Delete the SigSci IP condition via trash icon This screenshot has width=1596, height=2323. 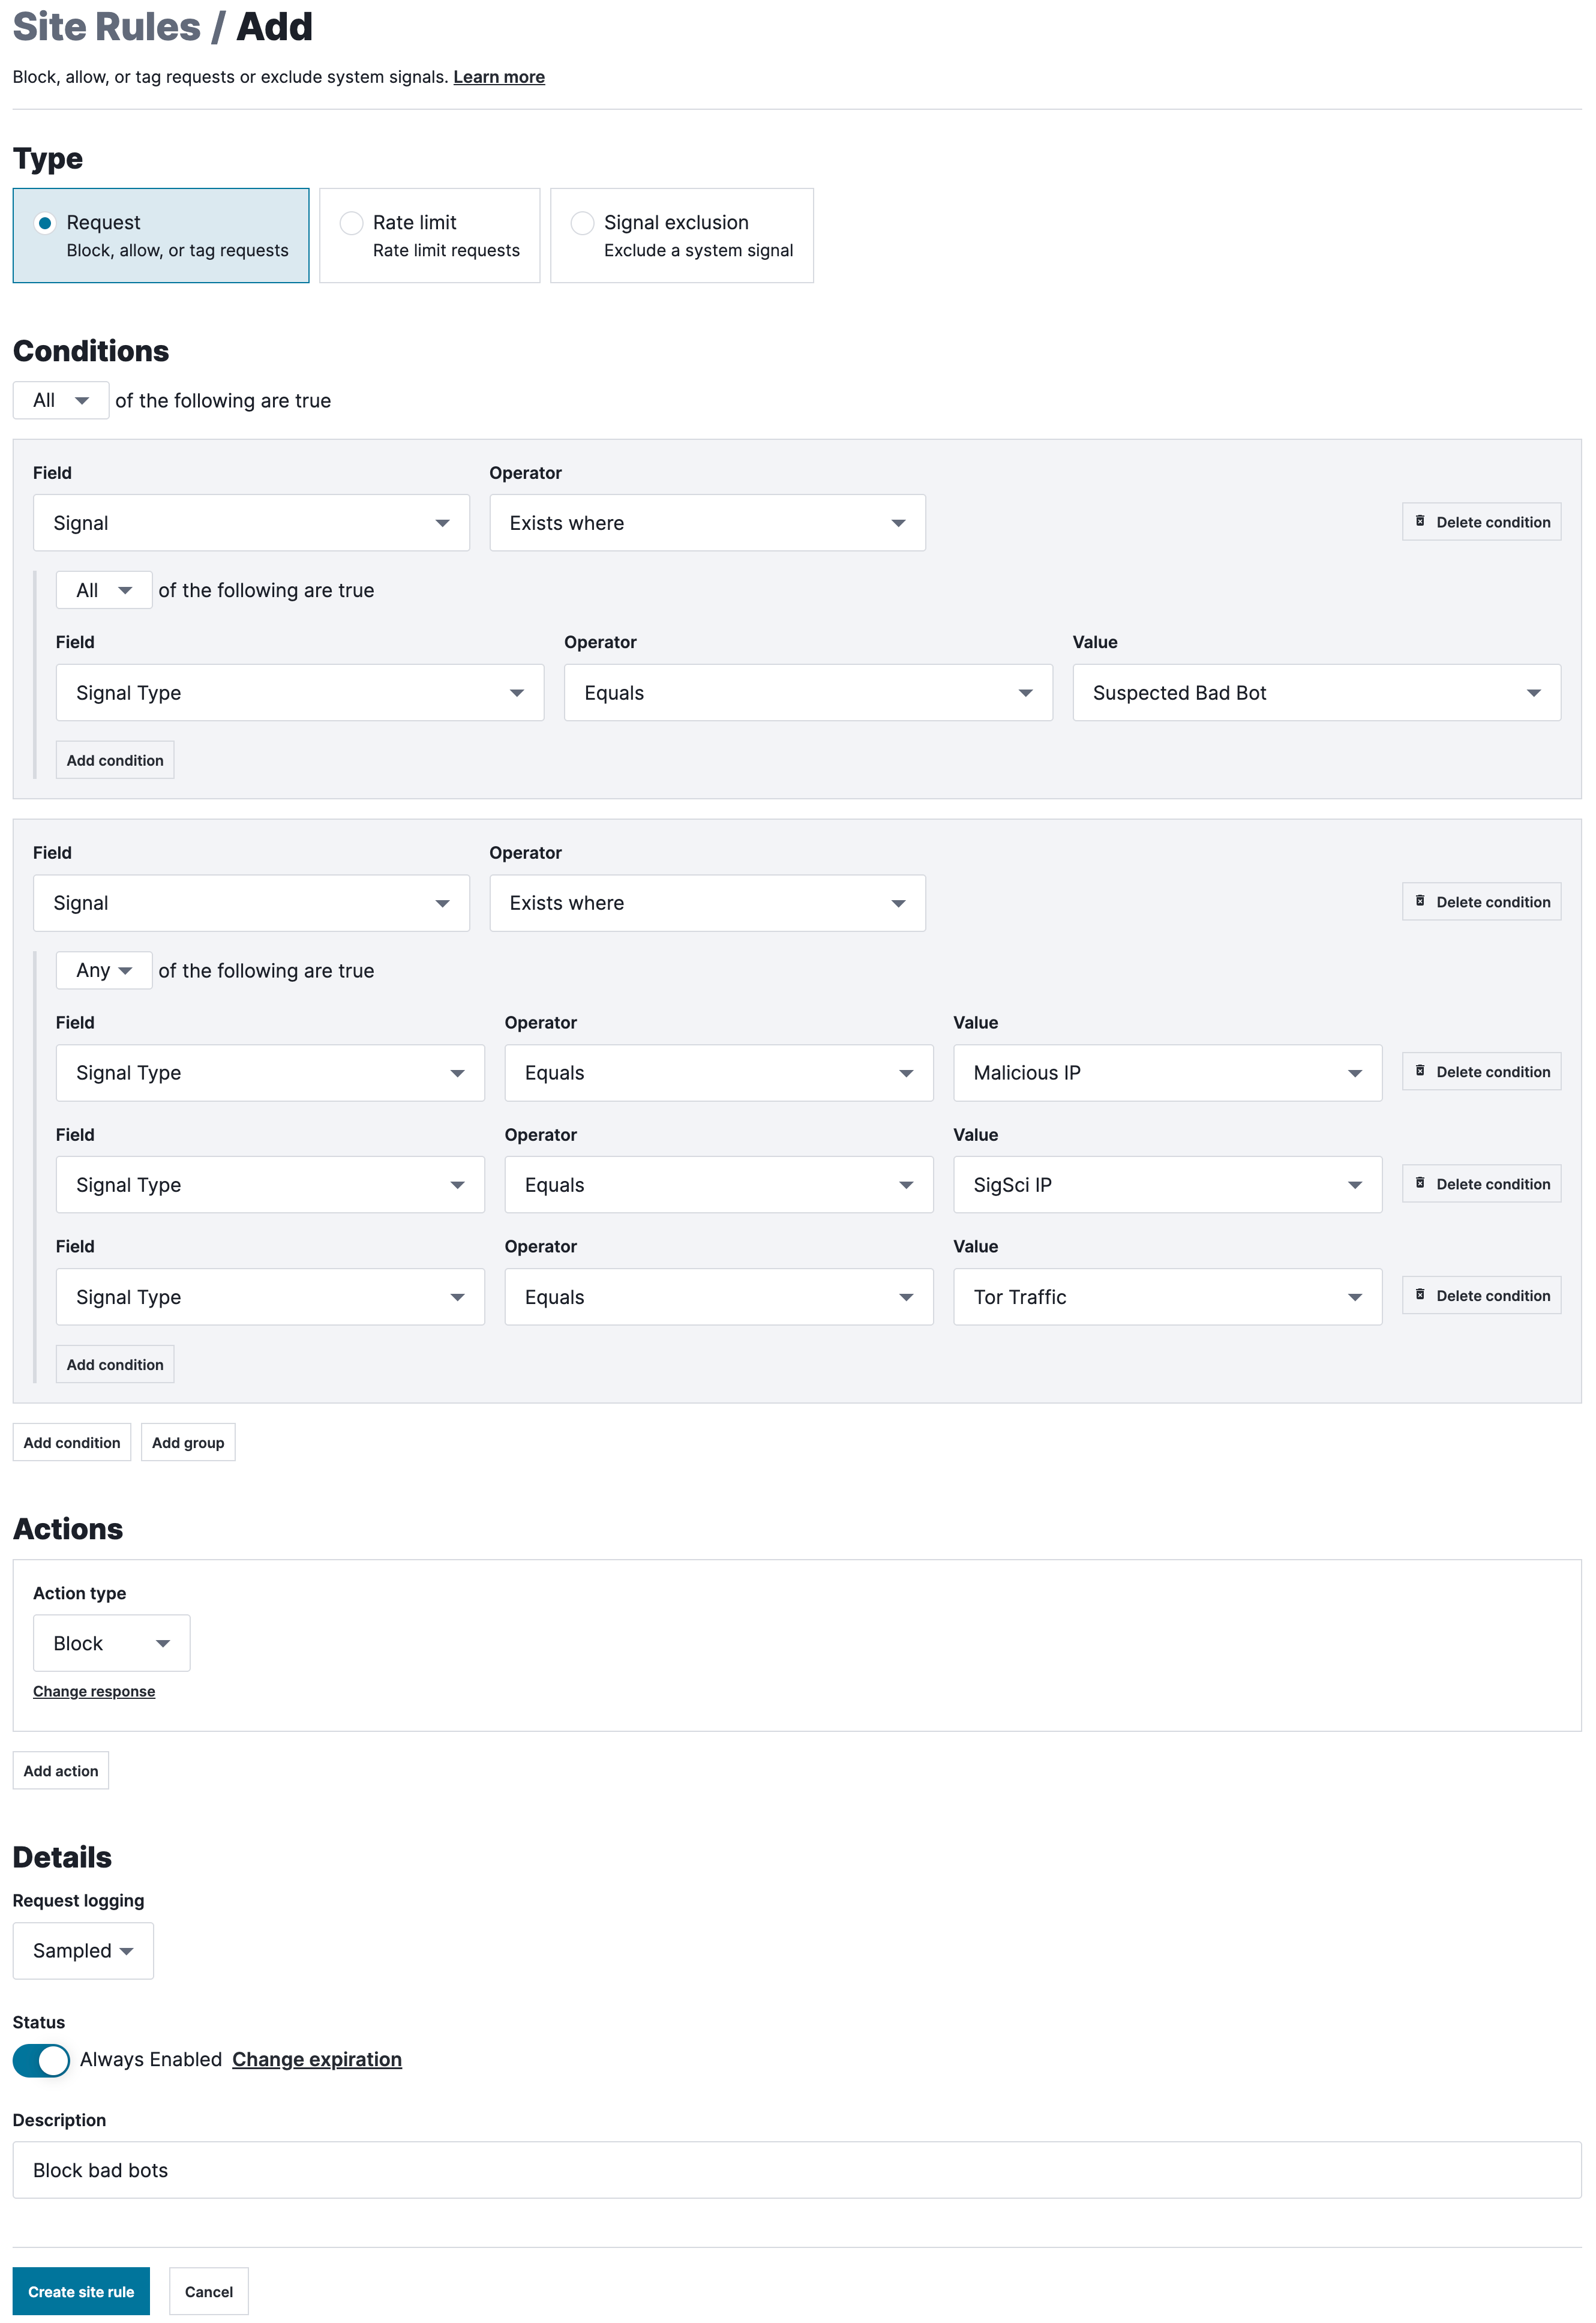(x=1419, y=1183)
